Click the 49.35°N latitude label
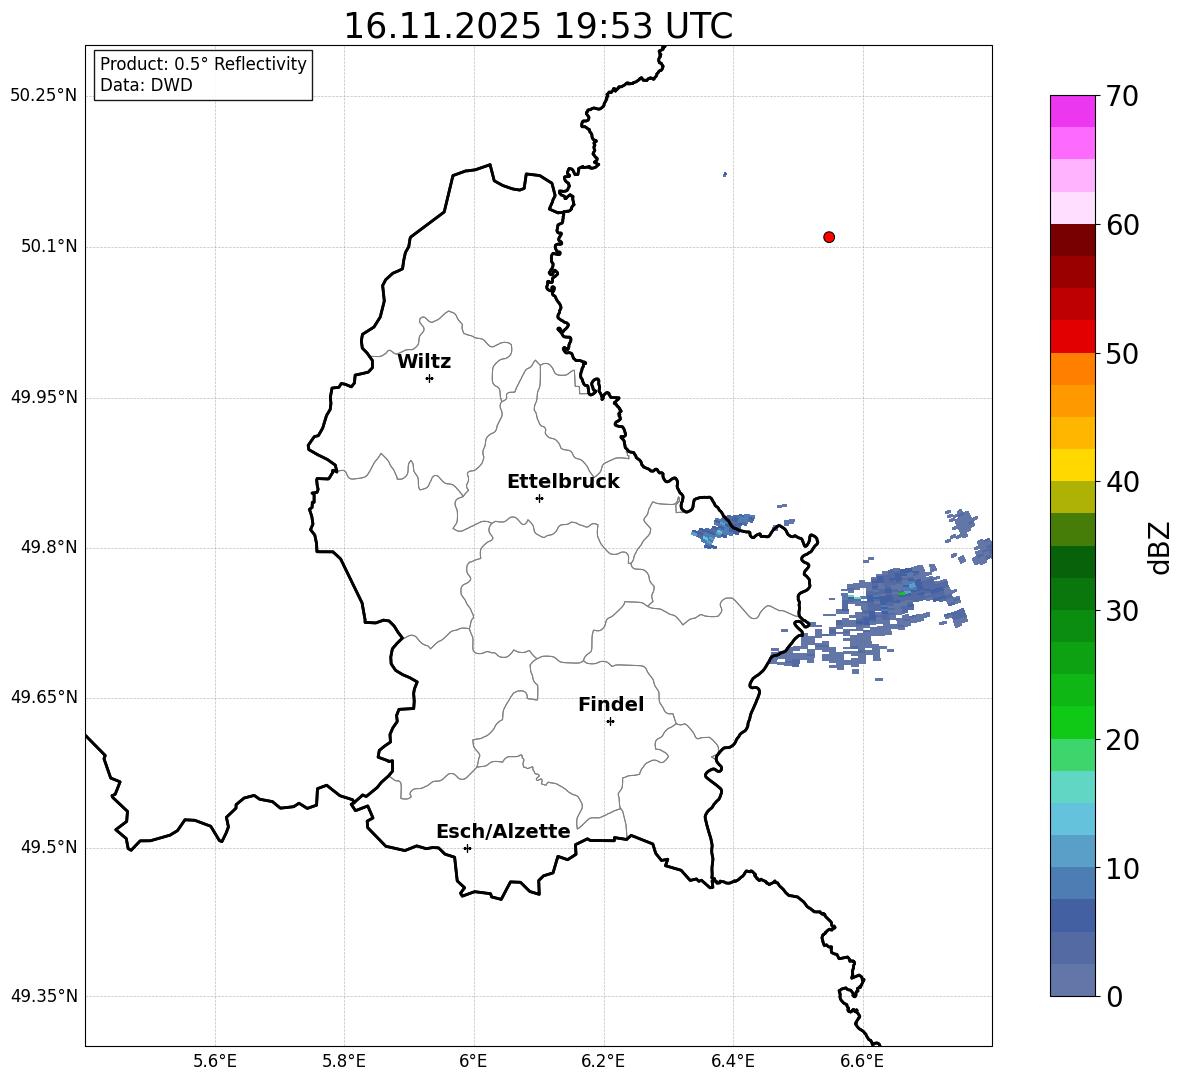Screen dimensions: 1184x1081 tap(43, 996)
